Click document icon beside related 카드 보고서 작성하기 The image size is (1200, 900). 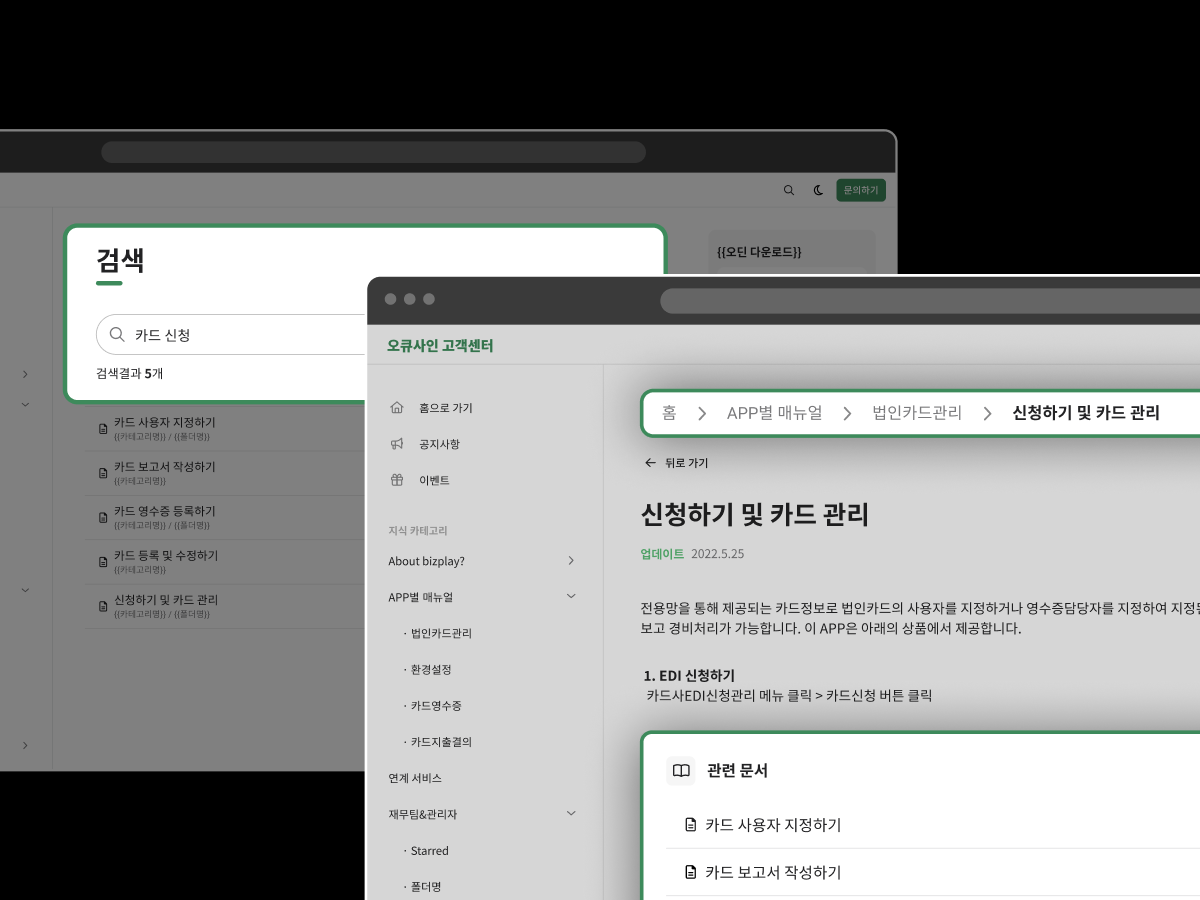point(690,872)
